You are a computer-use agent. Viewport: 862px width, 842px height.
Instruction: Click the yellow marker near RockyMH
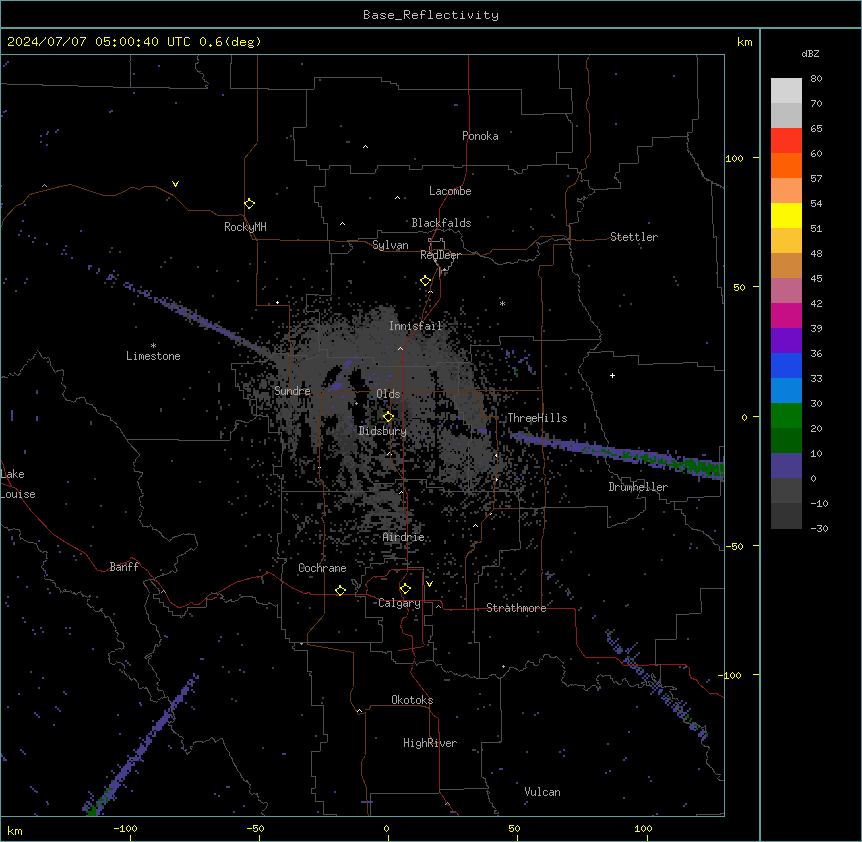click(x=250, y=204)
